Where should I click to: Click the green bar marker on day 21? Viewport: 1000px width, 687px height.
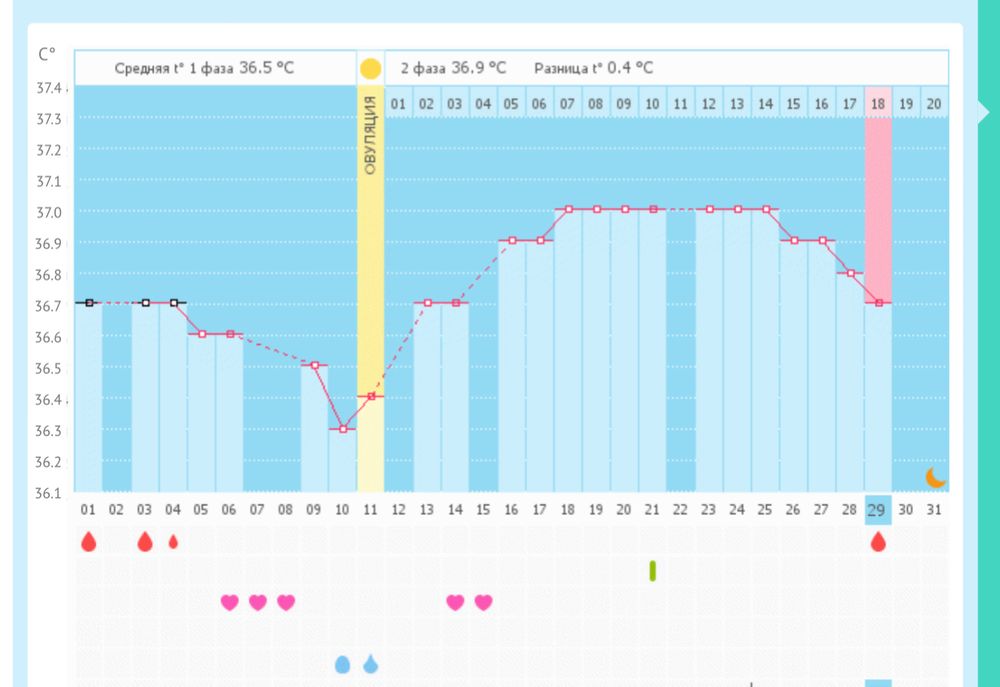652,570
